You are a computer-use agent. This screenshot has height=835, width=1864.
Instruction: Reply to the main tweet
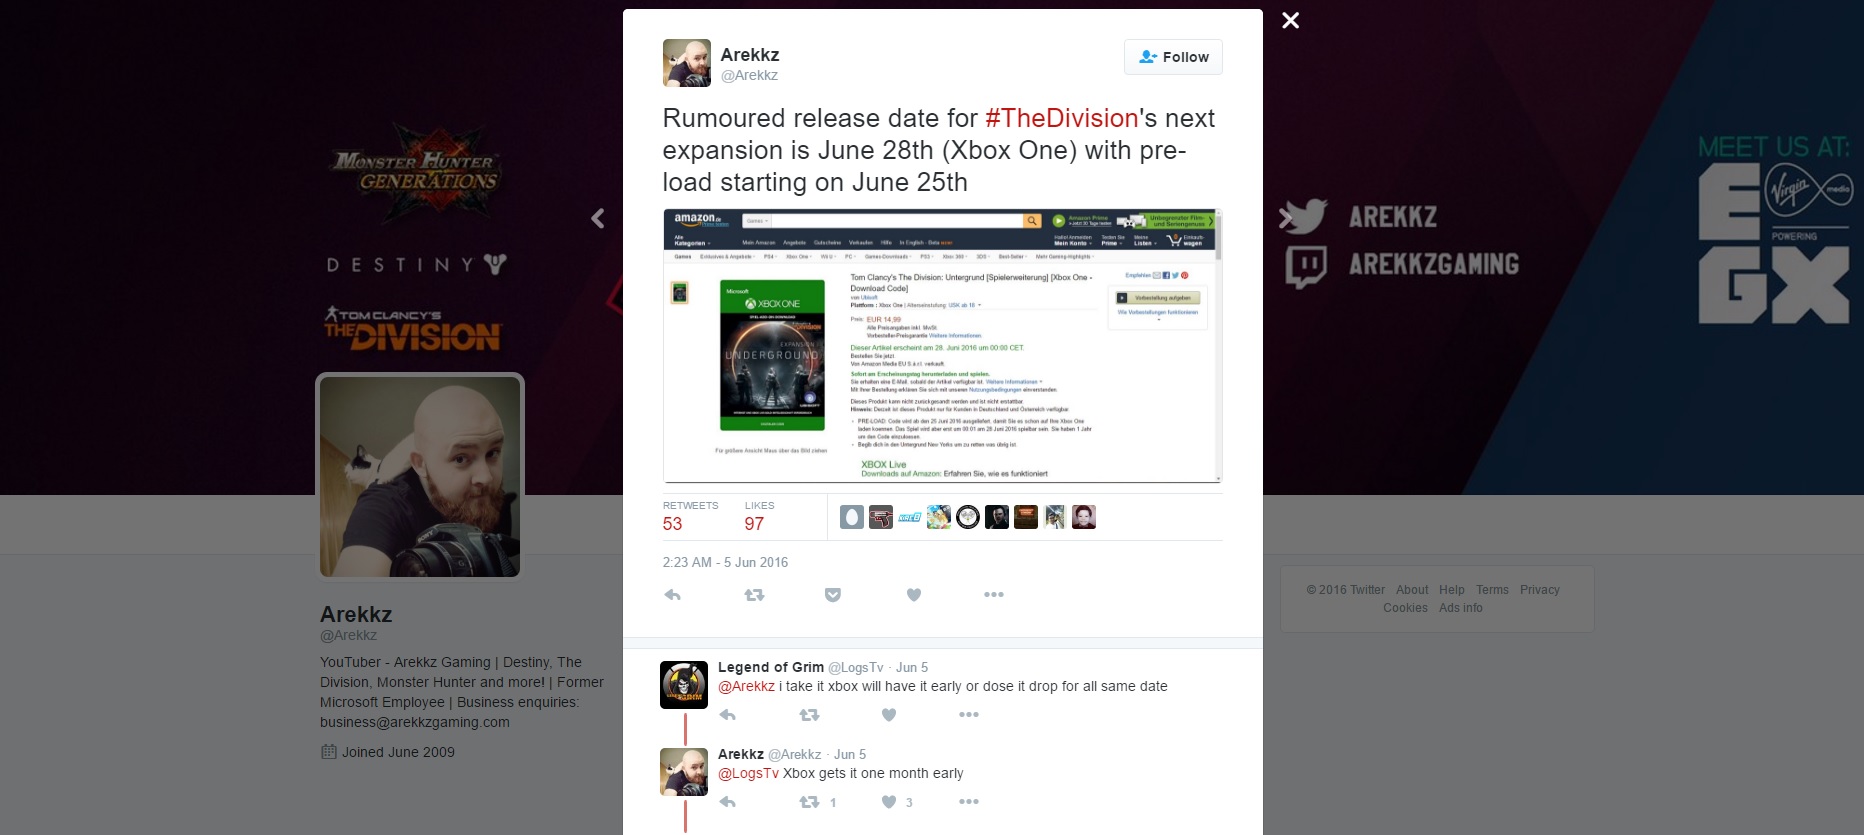(672, 595)
